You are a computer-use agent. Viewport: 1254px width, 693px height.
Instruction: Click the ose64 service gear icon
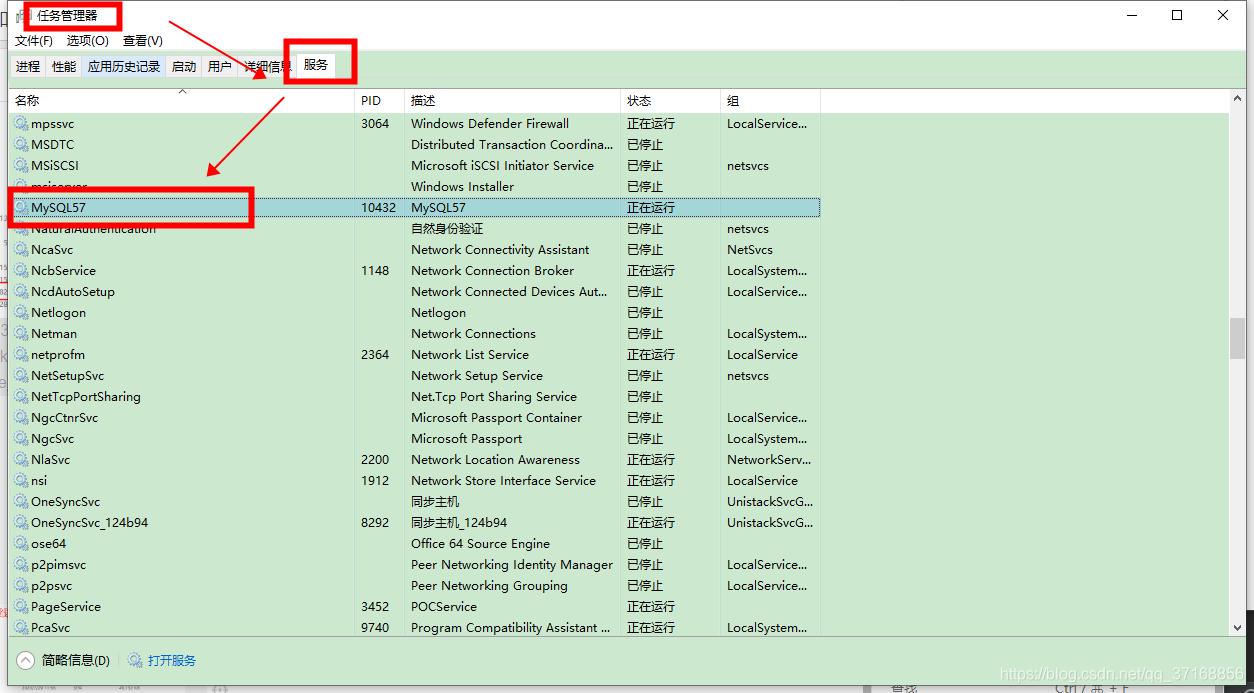pyautogui.click(x=22, y=544)
